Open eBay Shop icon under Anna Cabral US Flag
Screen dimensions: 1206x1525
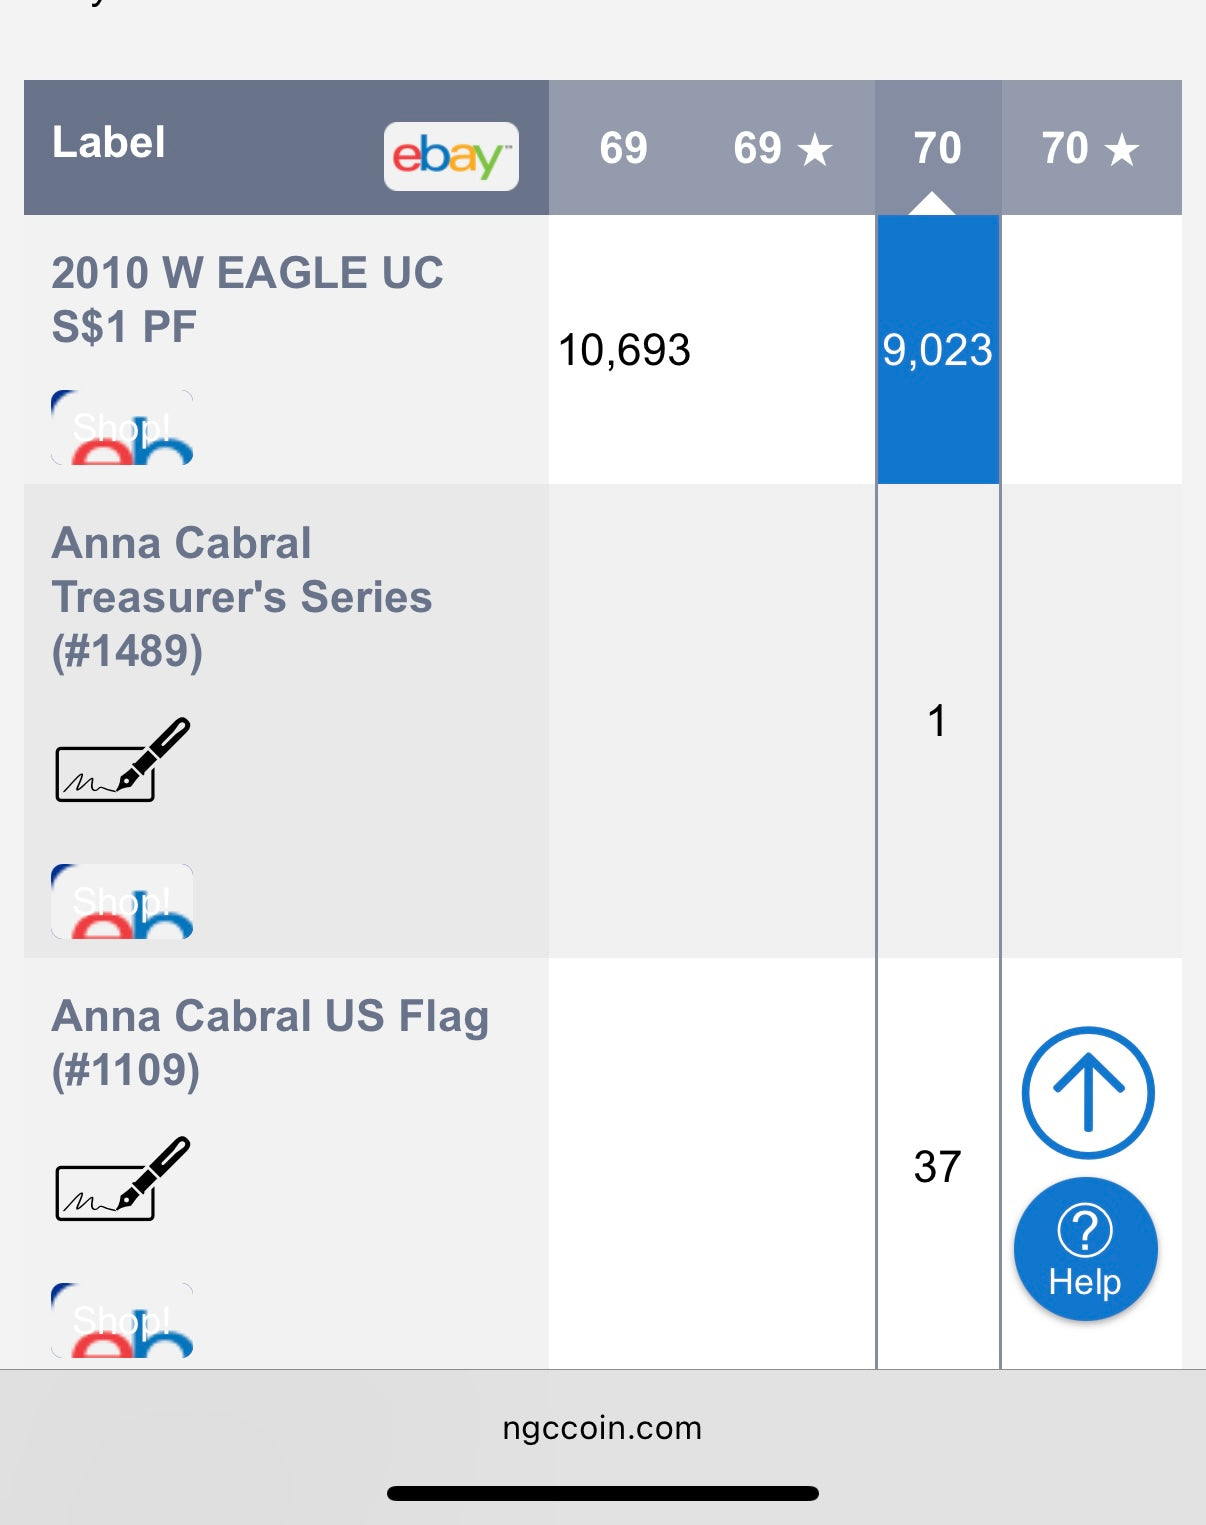(122, 1320)
